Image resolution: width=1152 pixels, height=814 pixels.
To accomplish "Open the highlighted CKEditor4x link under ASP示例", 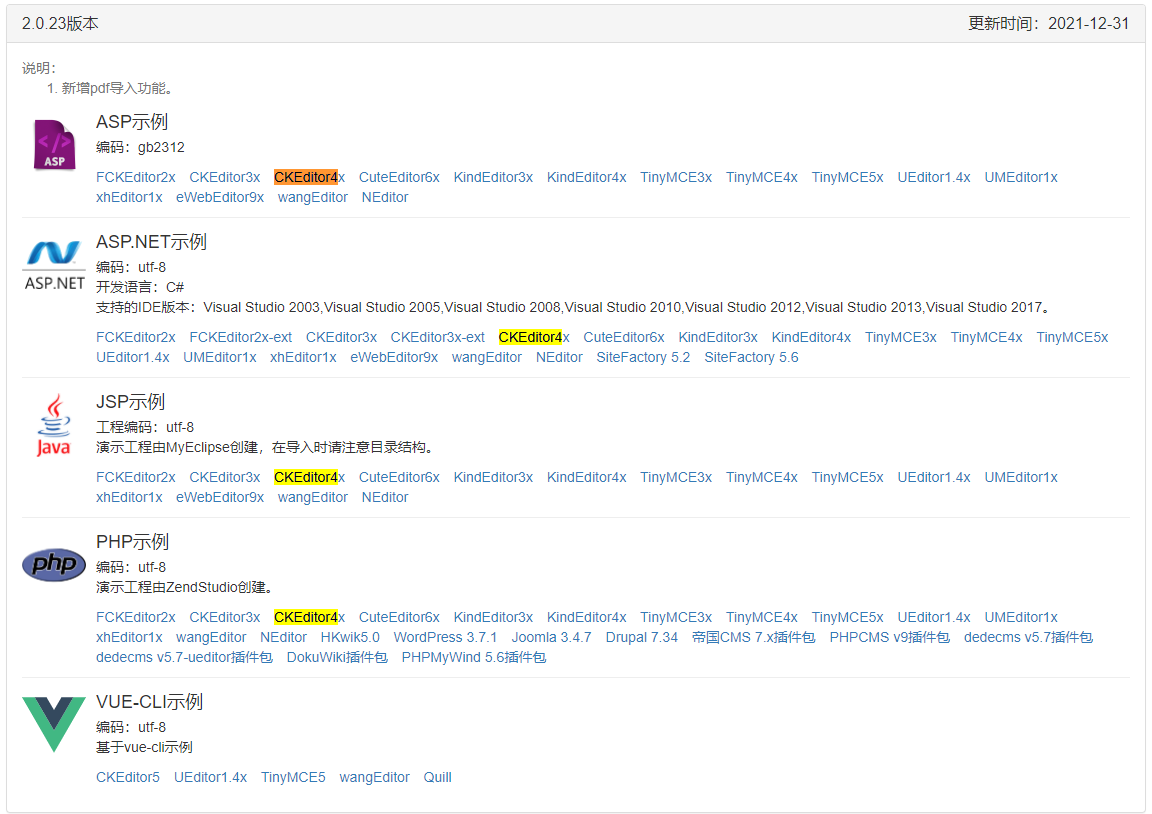I will click(x=307, y=177).
